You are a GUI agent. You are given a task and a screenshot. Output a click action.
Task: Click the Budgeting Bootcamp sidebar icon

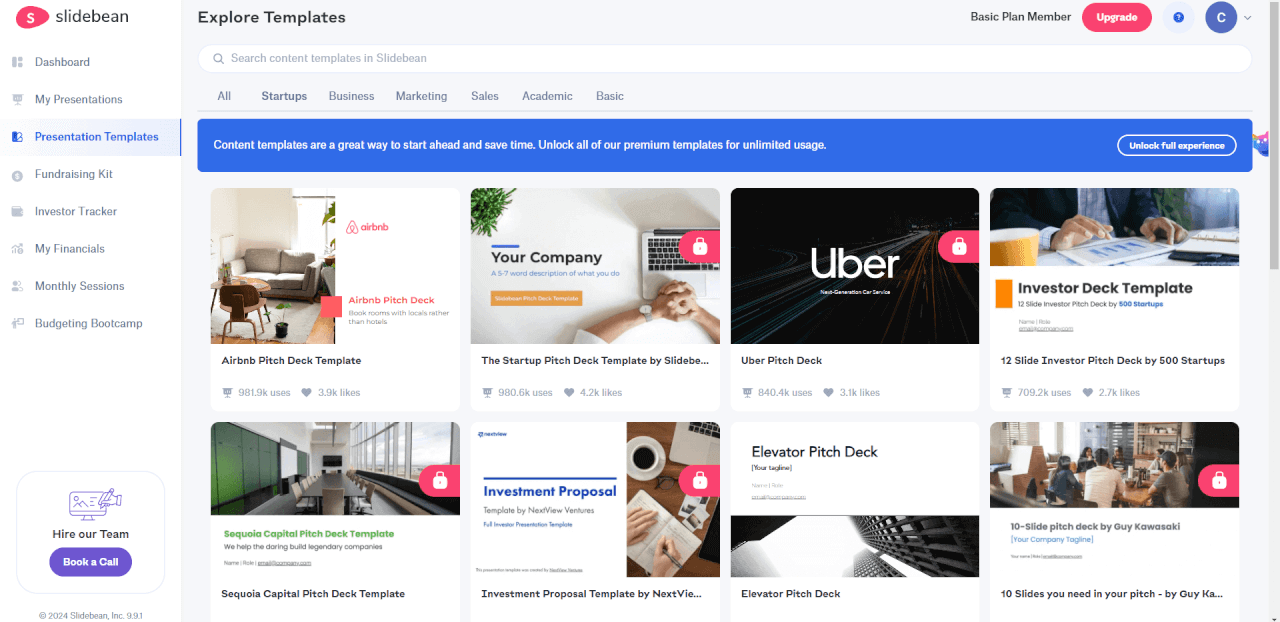pos(17,323)
